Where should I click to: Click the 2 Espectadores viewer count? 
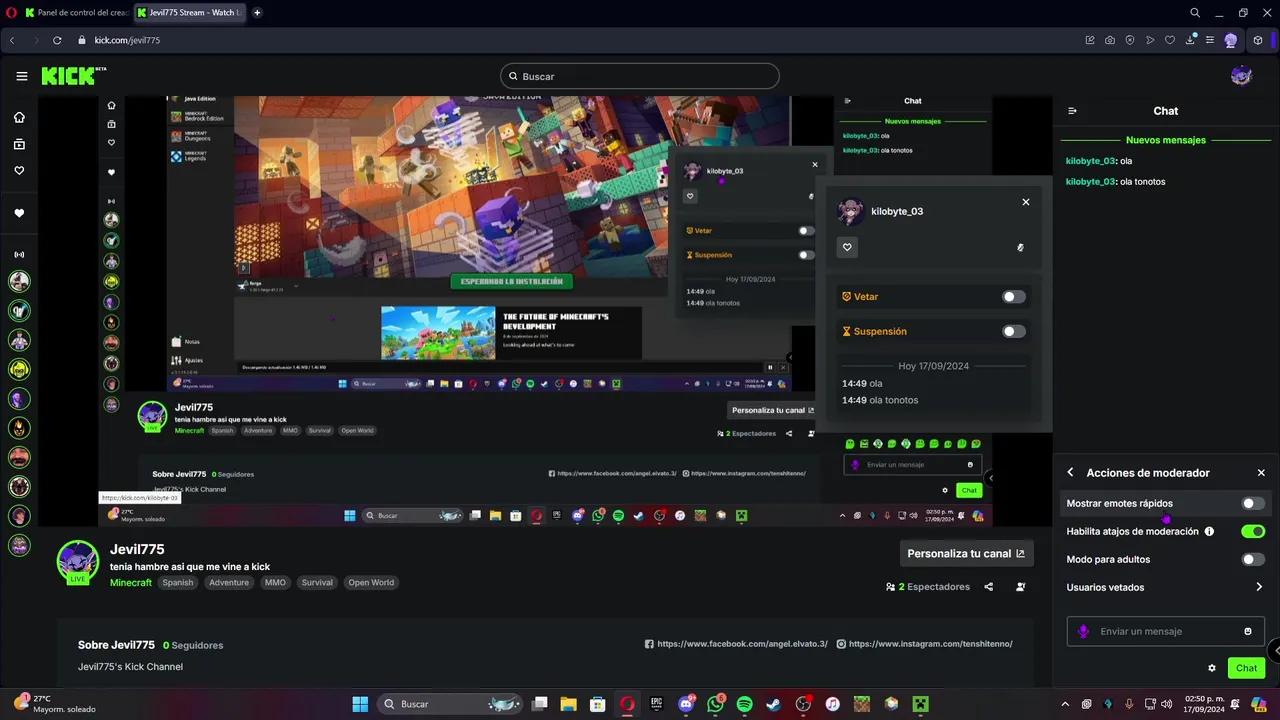(928, 587)
